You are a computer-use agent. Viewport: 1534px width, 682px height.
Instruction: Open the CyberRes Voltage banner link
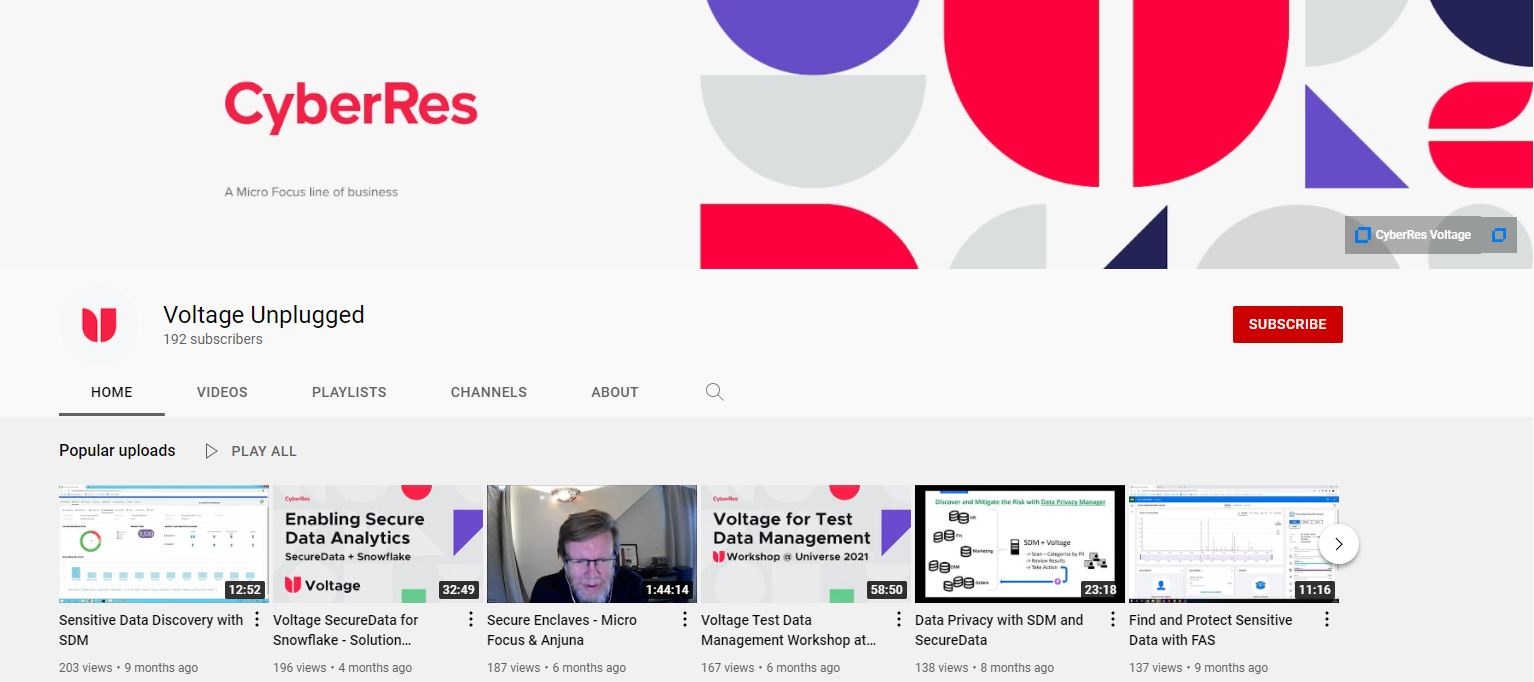click(1422, 235)
